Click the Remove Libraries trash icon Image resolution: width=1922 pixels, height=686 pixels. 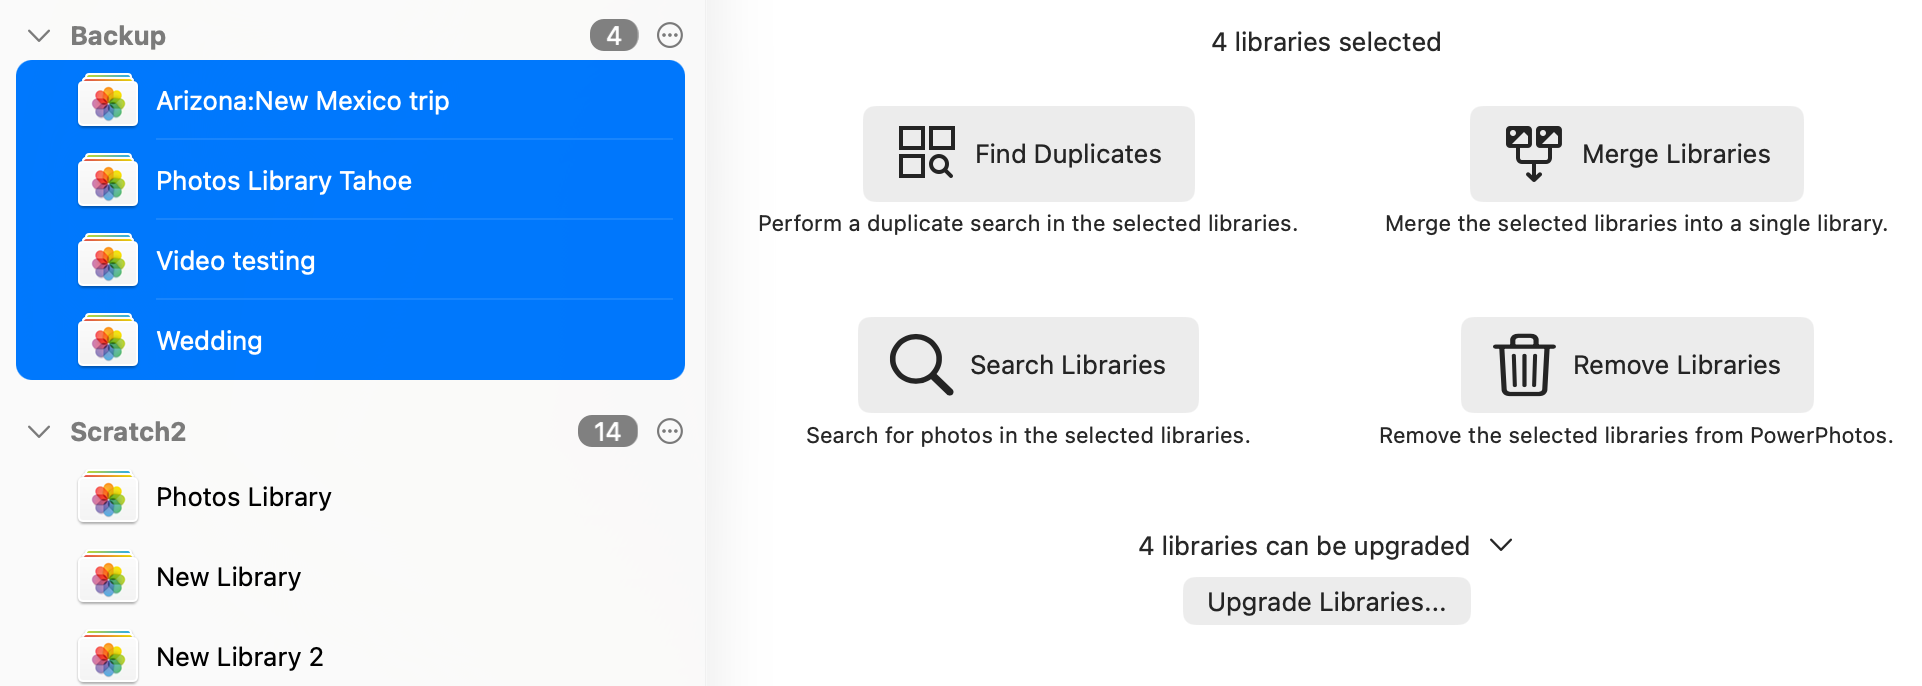coord(1524,364)
